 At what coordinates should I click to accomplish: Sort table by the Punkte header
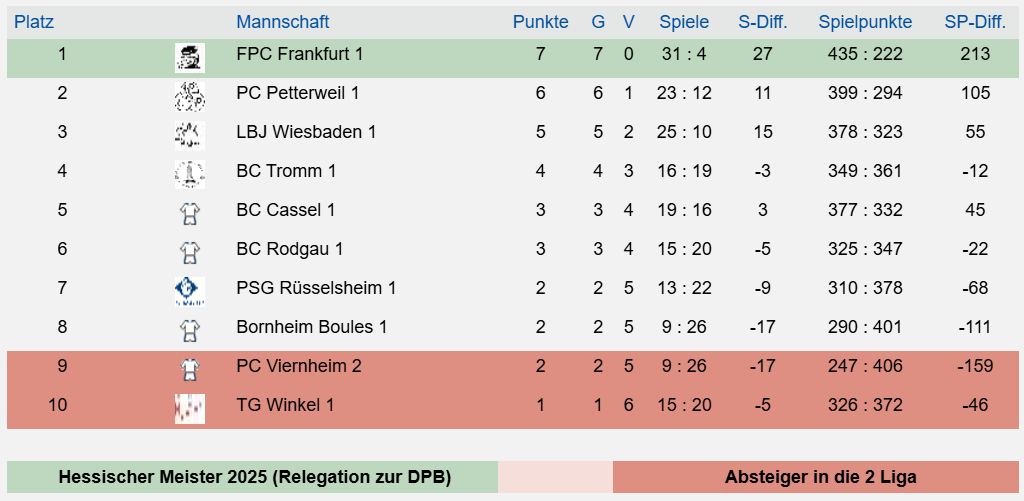click(541, 22)
